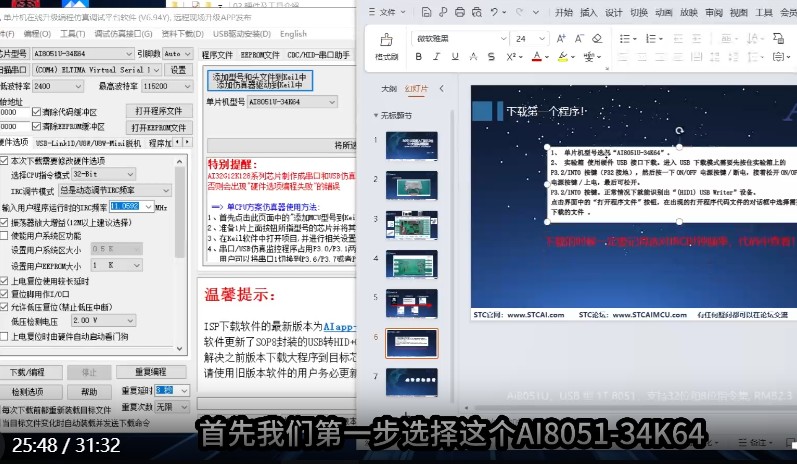Click the superscript X² icon
This screenshot has height=464, width=797.
click(511, 56)
